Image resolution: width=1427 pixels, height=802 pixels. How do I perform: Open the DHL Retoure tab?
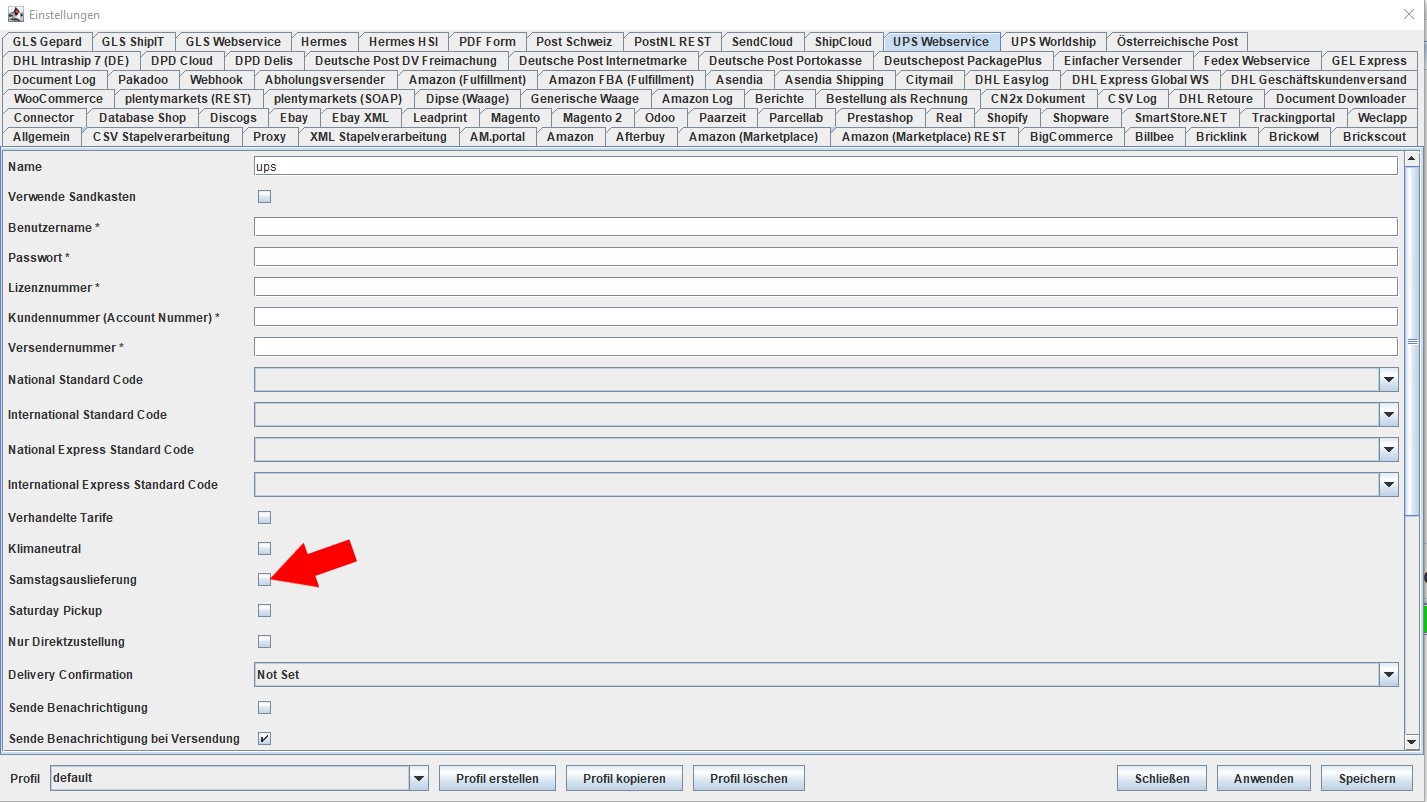(x=1216, y=99)
